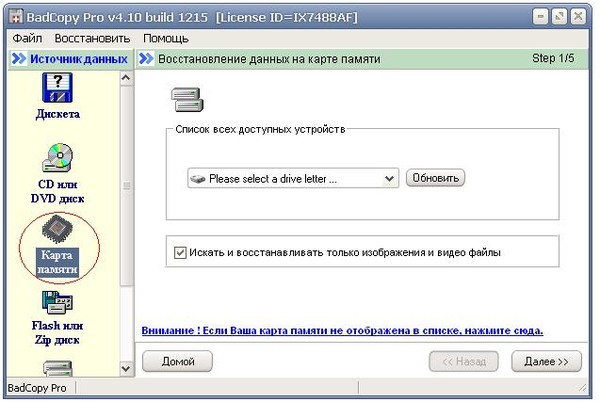Open the Файл menu
The image size is (600, 402).
(x=27, y=38)
